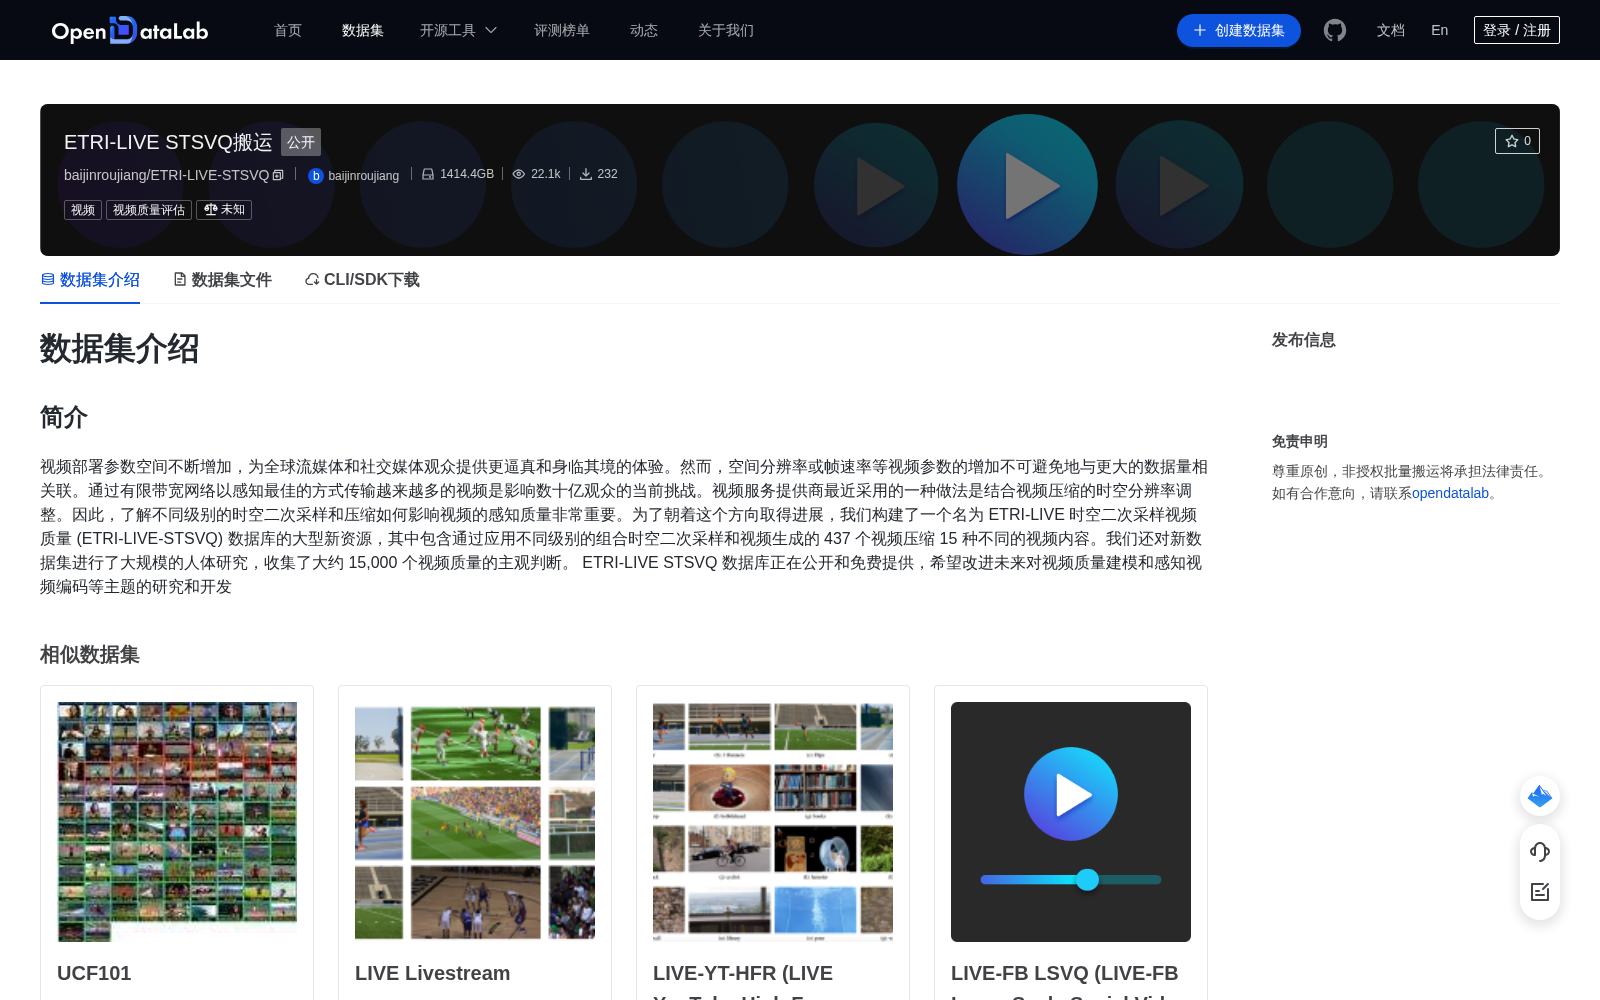The width and height of the screenshot is (1600, 1000).
Task: Open the OpenDataLab home logo
Action: click(130, 30)
